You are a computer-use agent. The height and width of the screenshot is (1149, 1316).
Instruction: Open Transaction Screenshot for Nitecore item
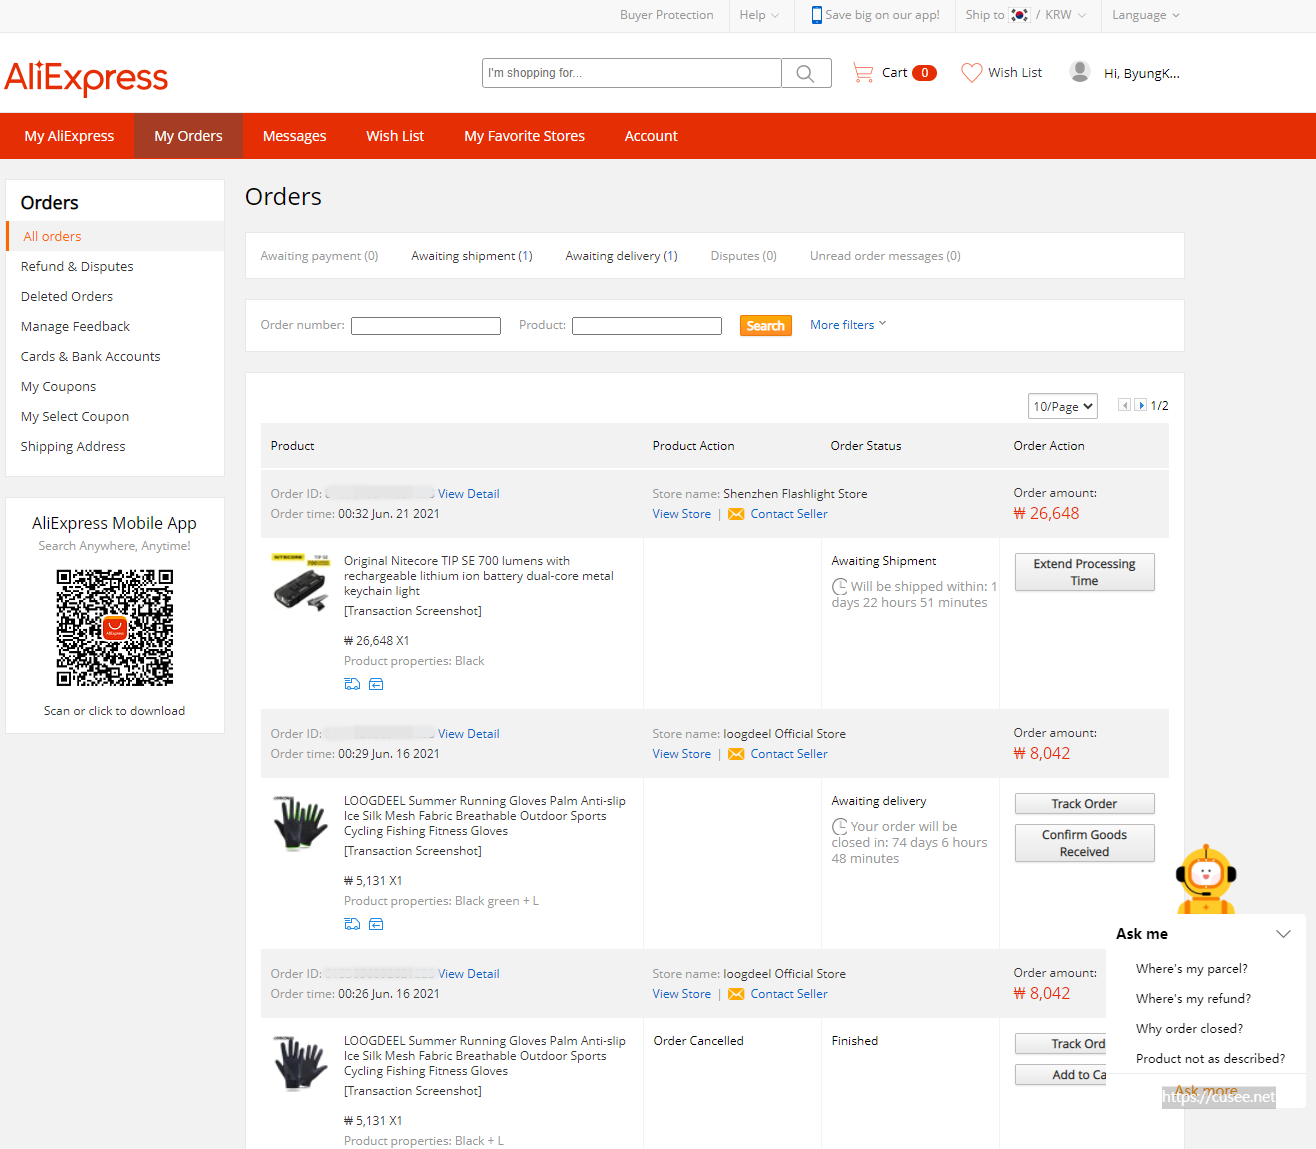click(x=412, y=611)
